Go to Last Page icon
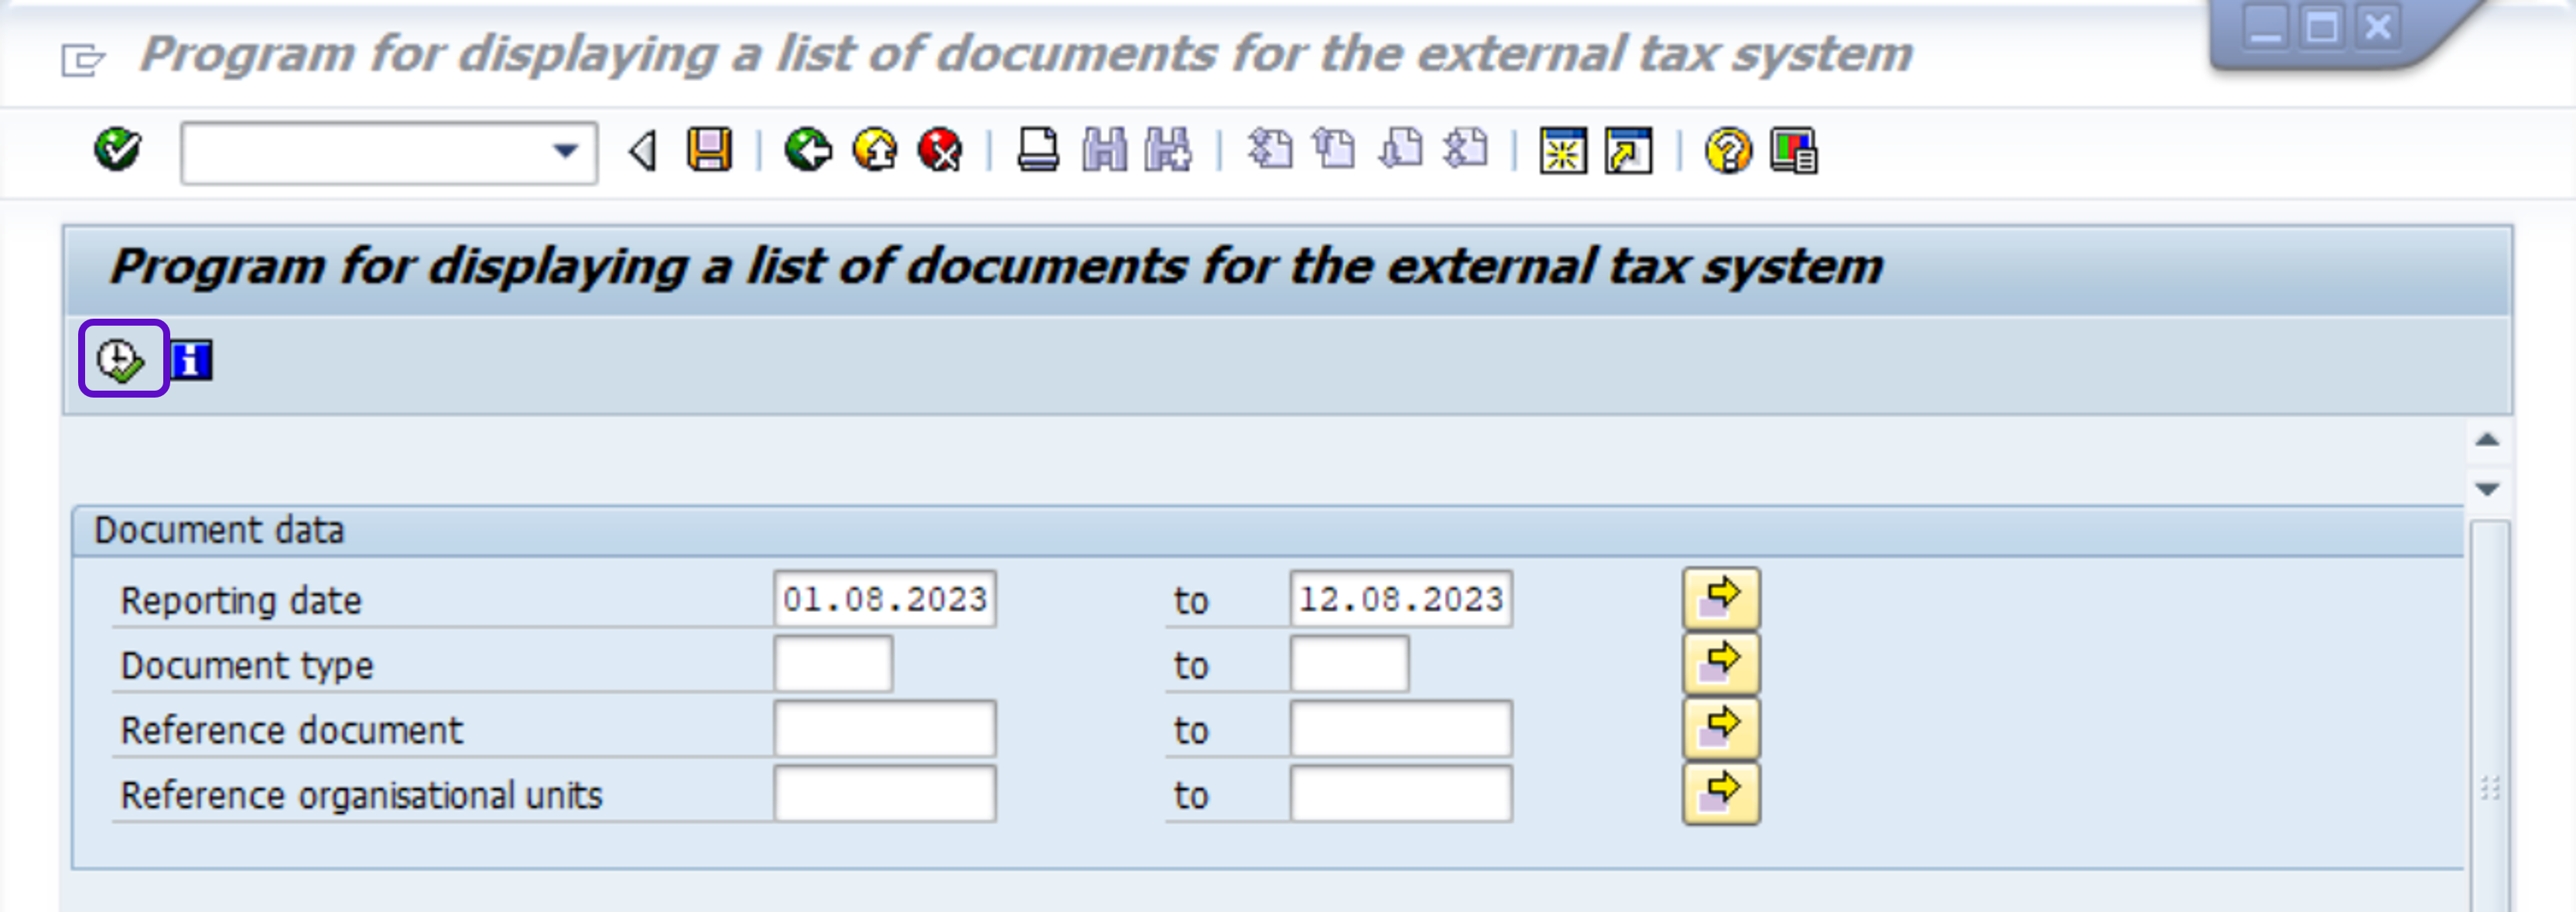 click(x=1466, y=151)
